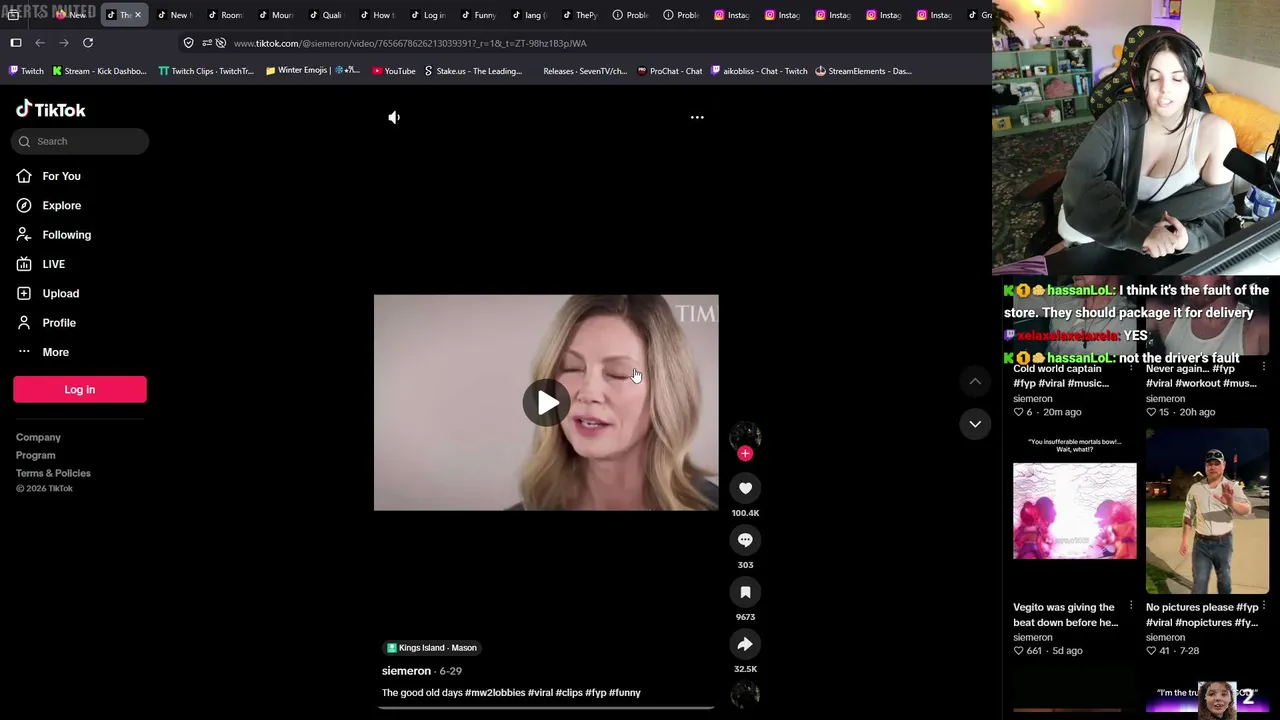Skip to the next video with down chevron
This screenshot has width=1280, height=720.
pos(975,424)
